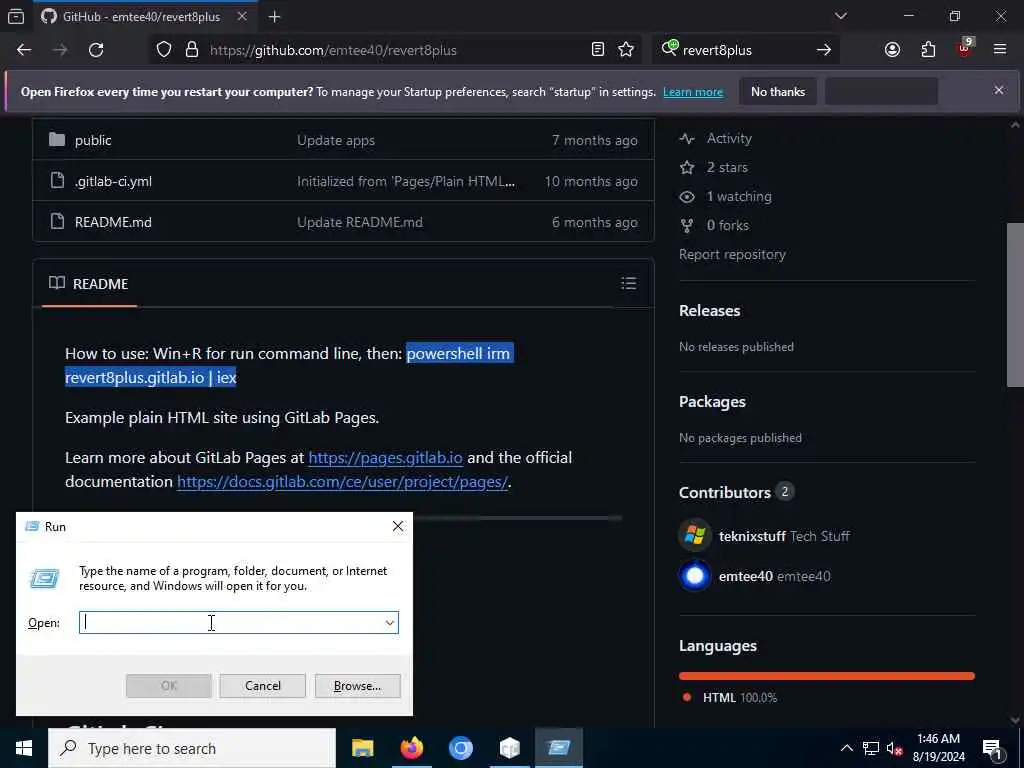This screenshot has height=768, width=1024.
Task: Open the Firefox hamburger menu
Action: (1000, 50)
